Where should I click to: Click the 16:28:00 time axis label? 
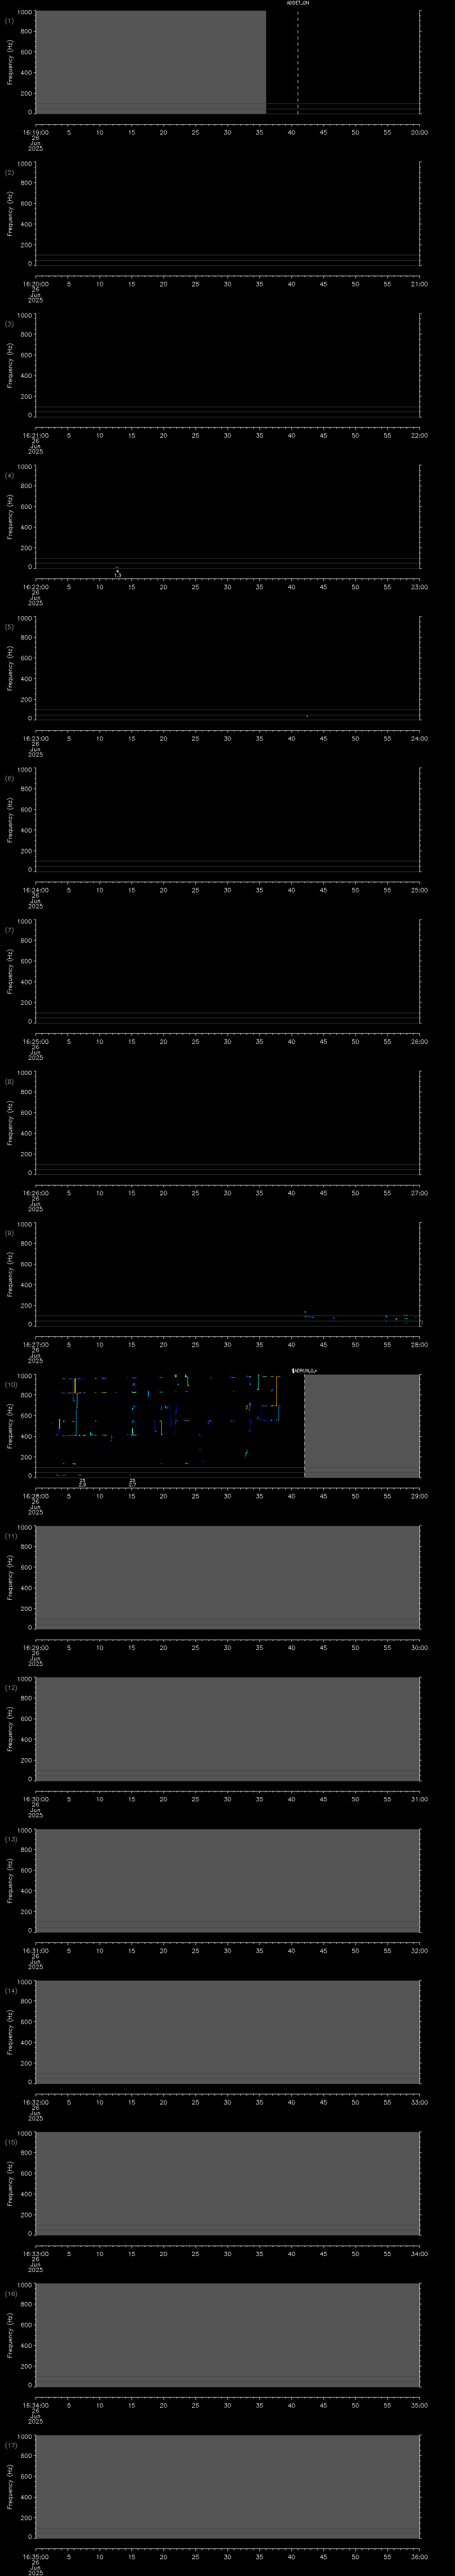[x=35, y=1495]
